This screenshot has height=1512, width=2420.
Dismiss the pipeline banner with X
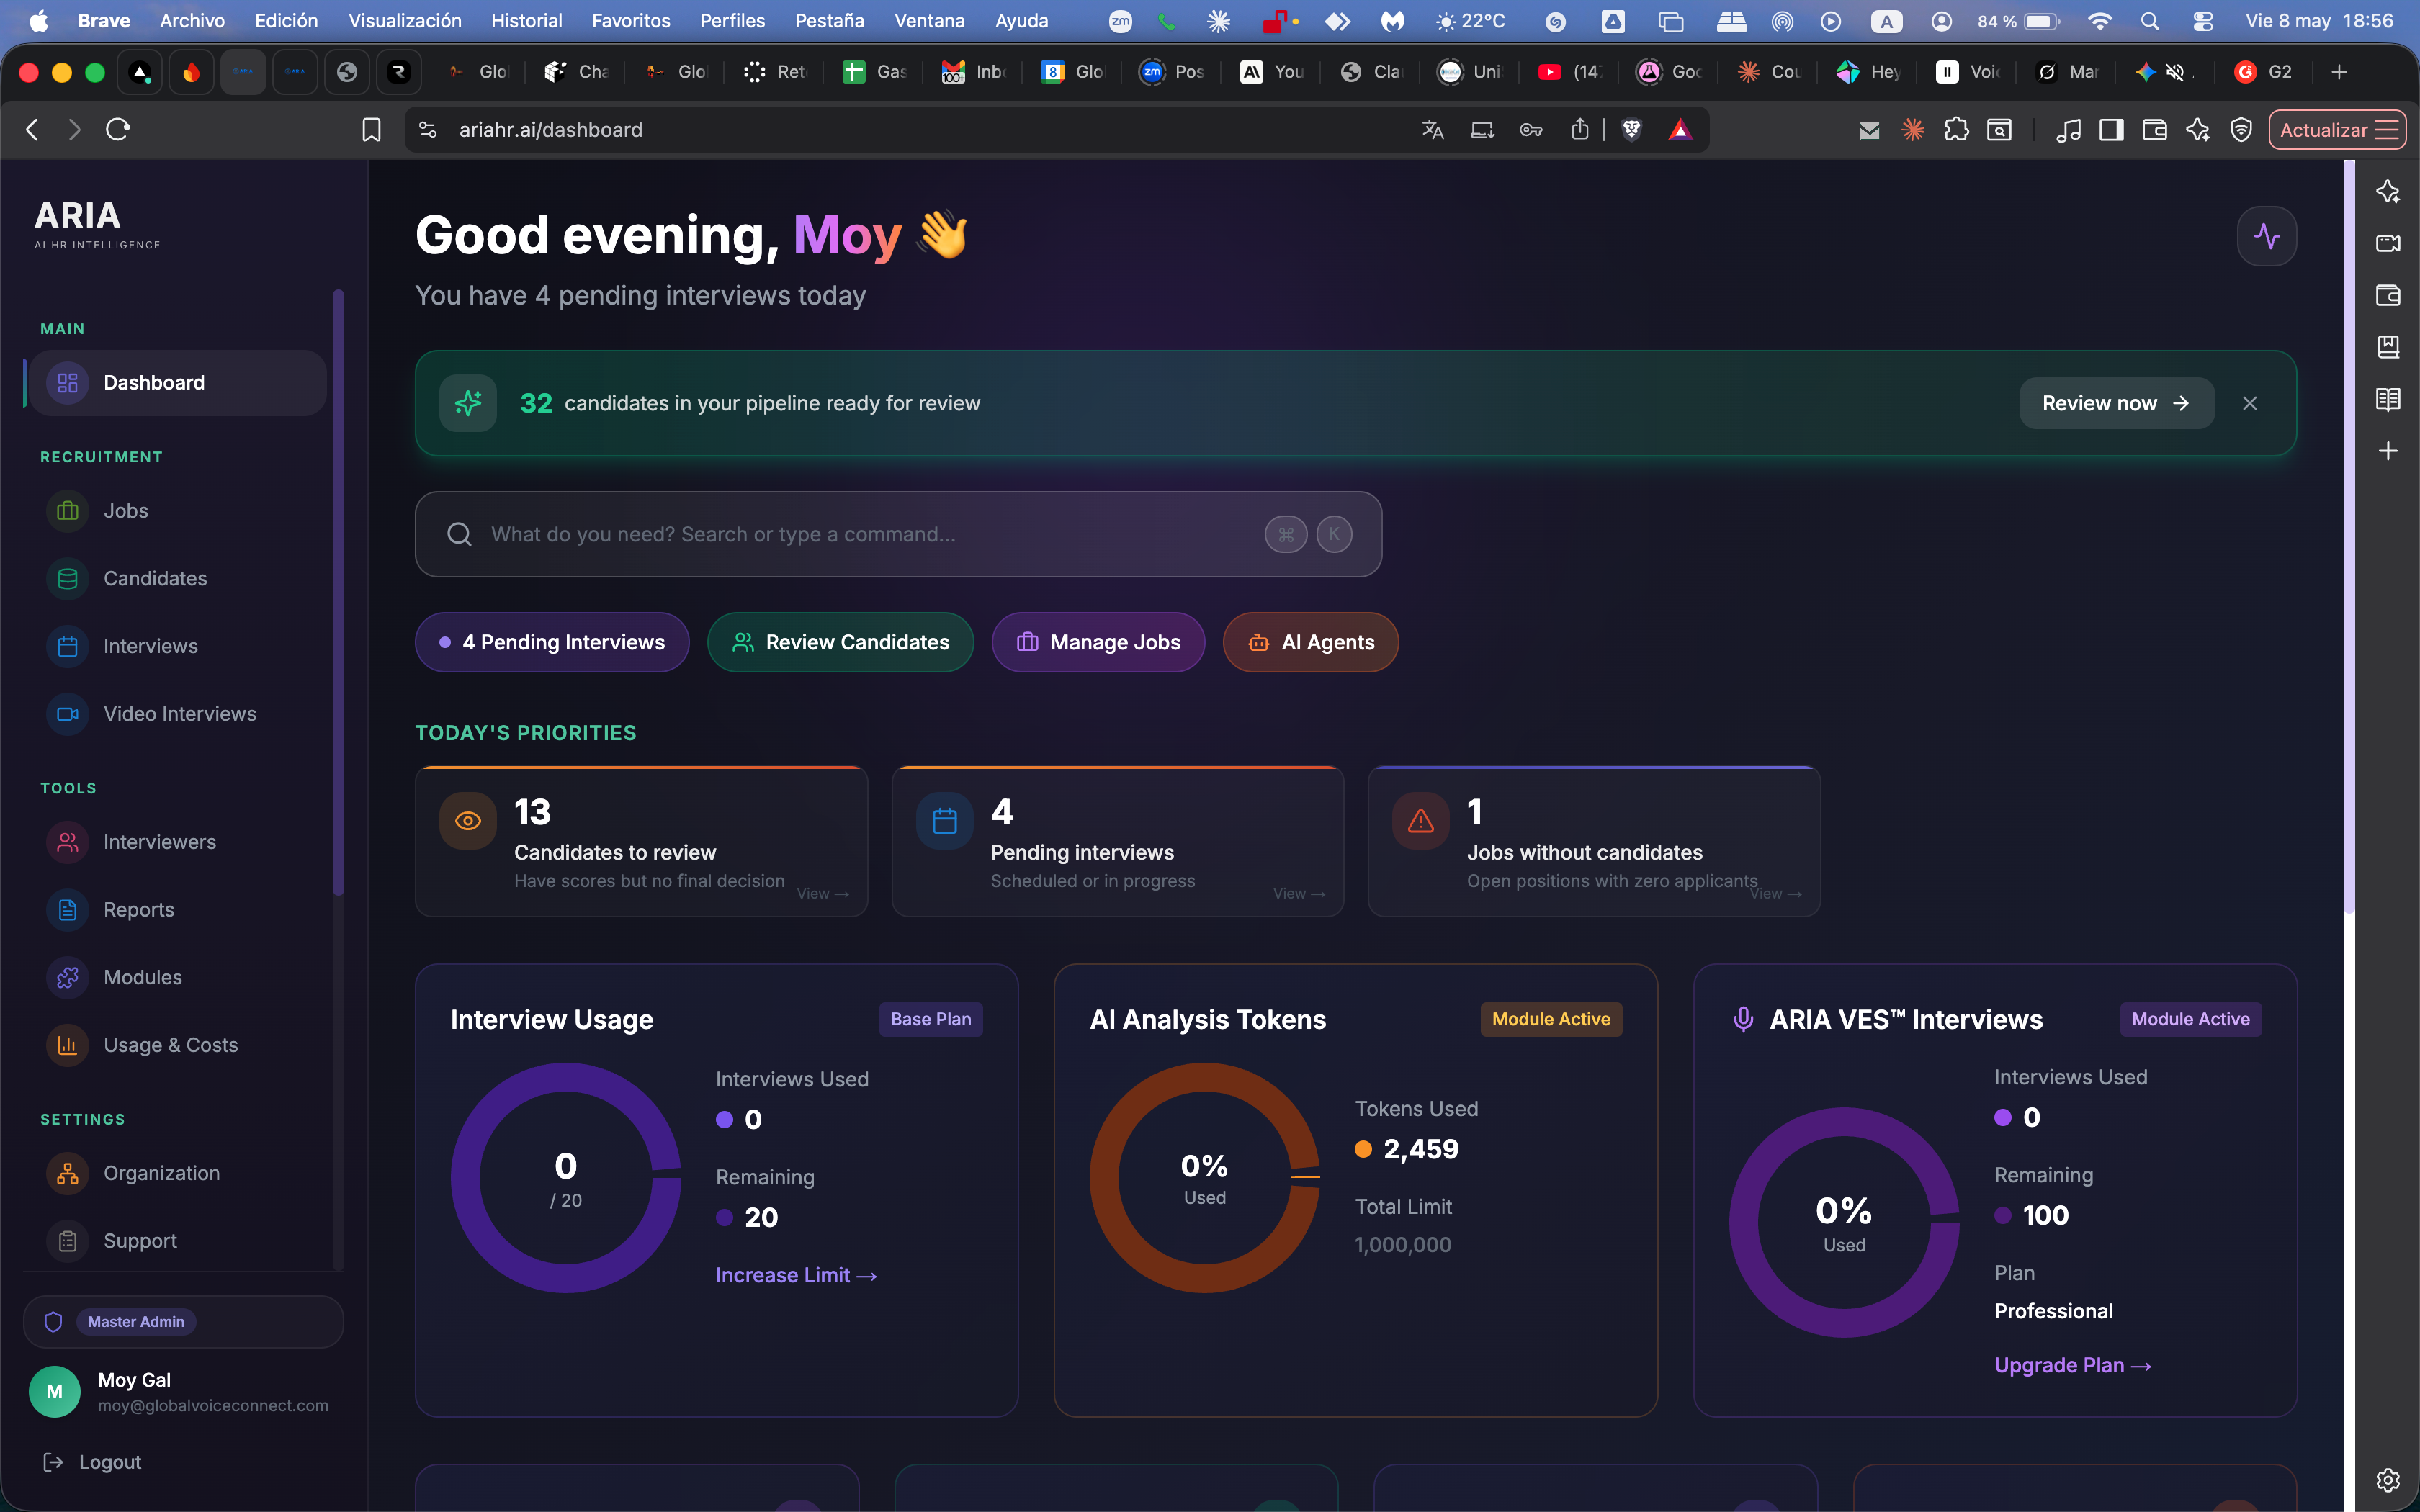[x=2250, y=403]
